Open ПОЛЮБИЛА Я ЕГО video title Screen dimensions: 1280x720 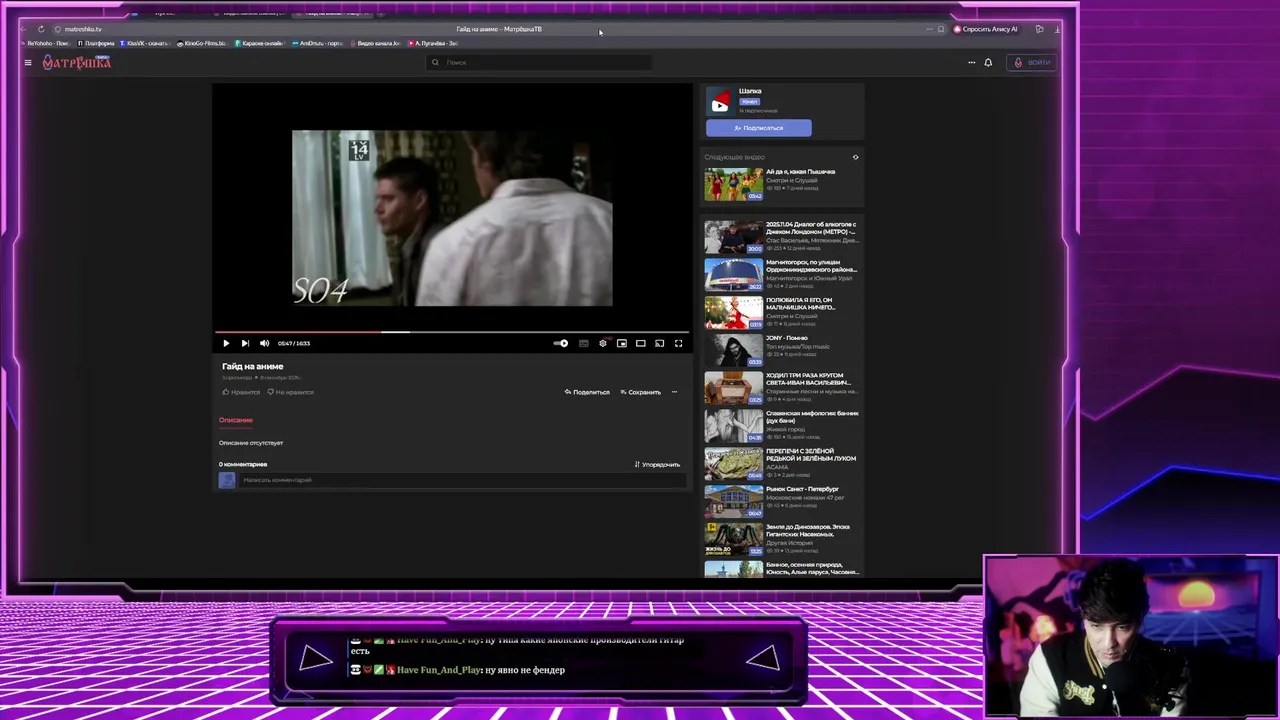tap(799, 304)
